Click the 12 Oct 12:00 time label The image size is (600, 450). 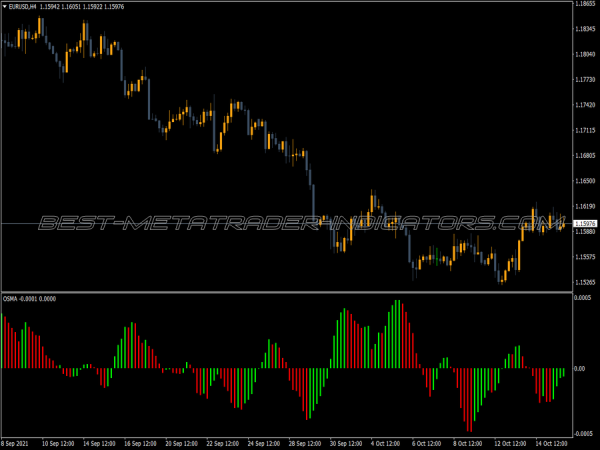[x=510, y=444]
